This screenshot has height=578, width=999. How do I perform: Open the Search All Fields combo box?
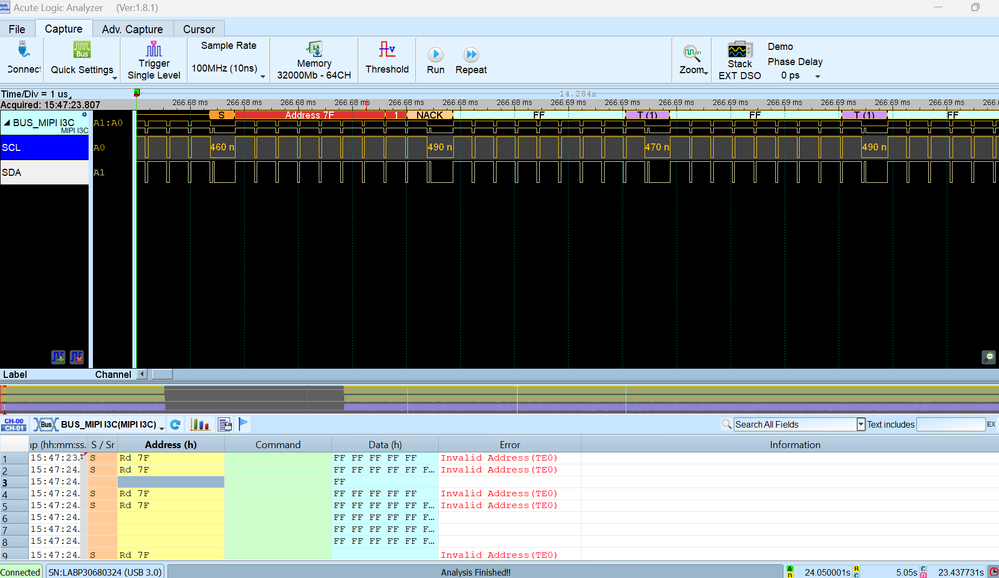click(799, 424)
